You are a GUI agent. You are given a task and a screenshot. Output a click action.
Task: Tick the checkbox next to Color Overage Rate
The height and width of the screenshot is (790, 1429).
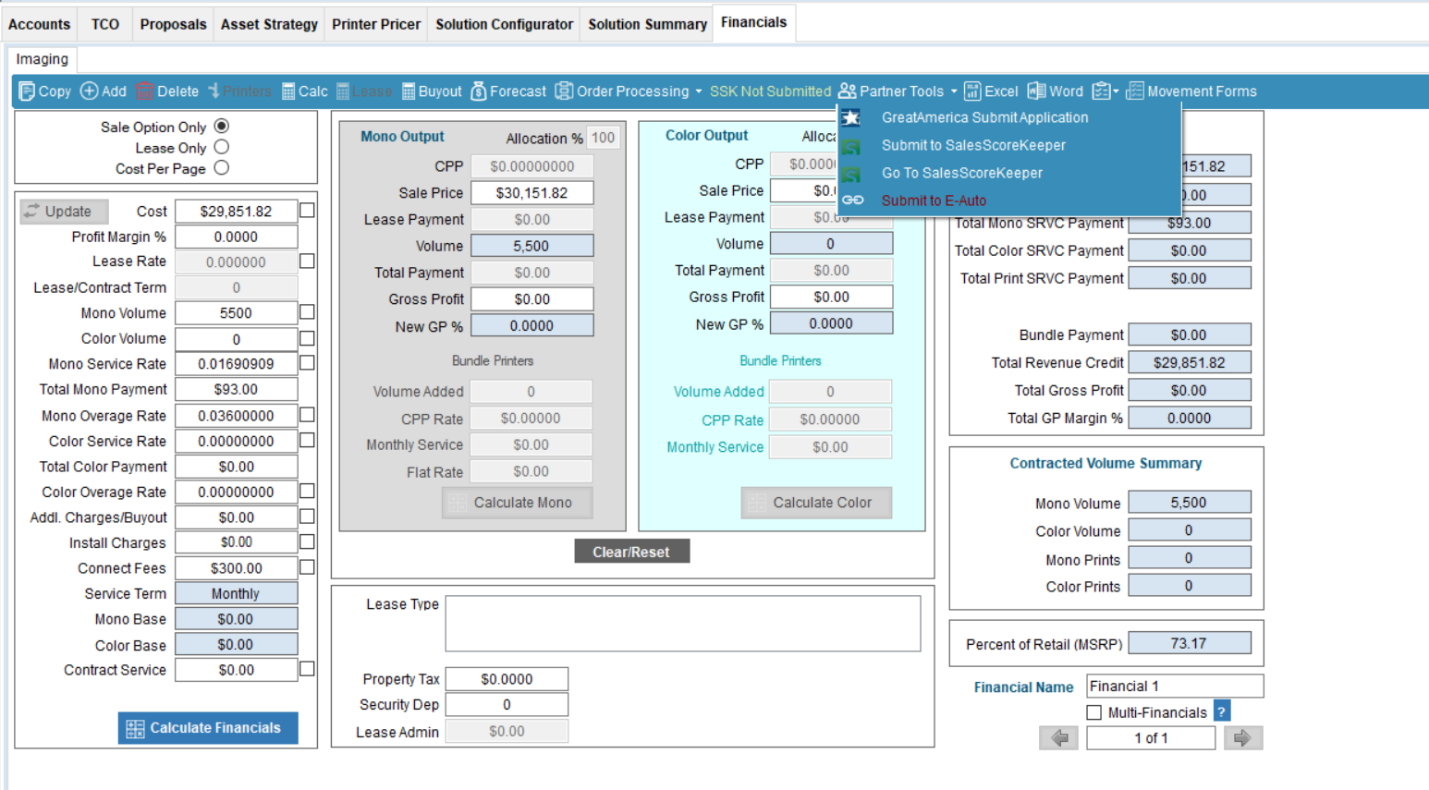[x=308, y=491]
